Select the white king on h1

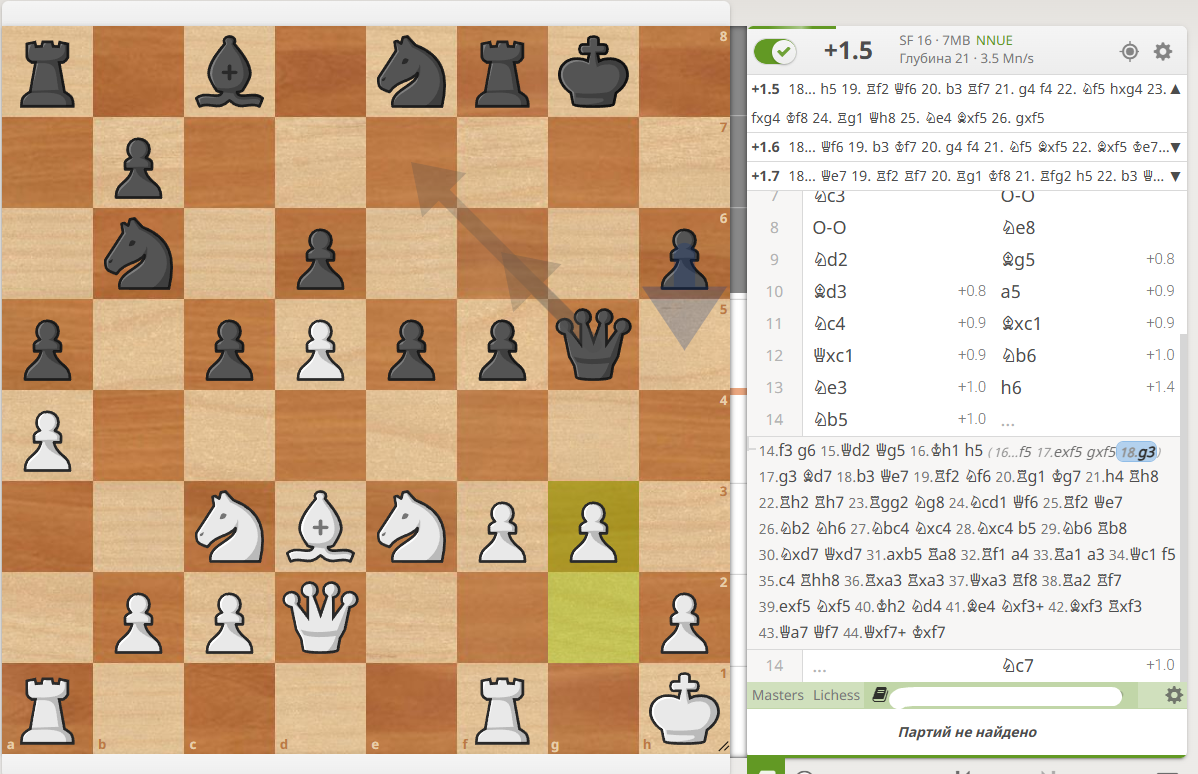(684, 708)
